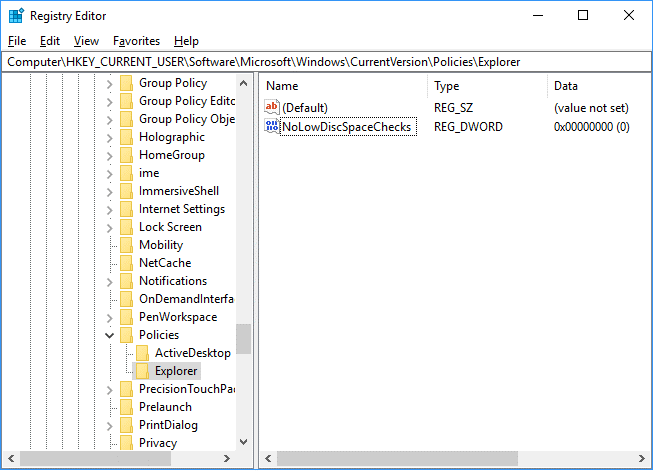Click the registry path address bar
654x472 pixels.
click(x=327, y=62)
